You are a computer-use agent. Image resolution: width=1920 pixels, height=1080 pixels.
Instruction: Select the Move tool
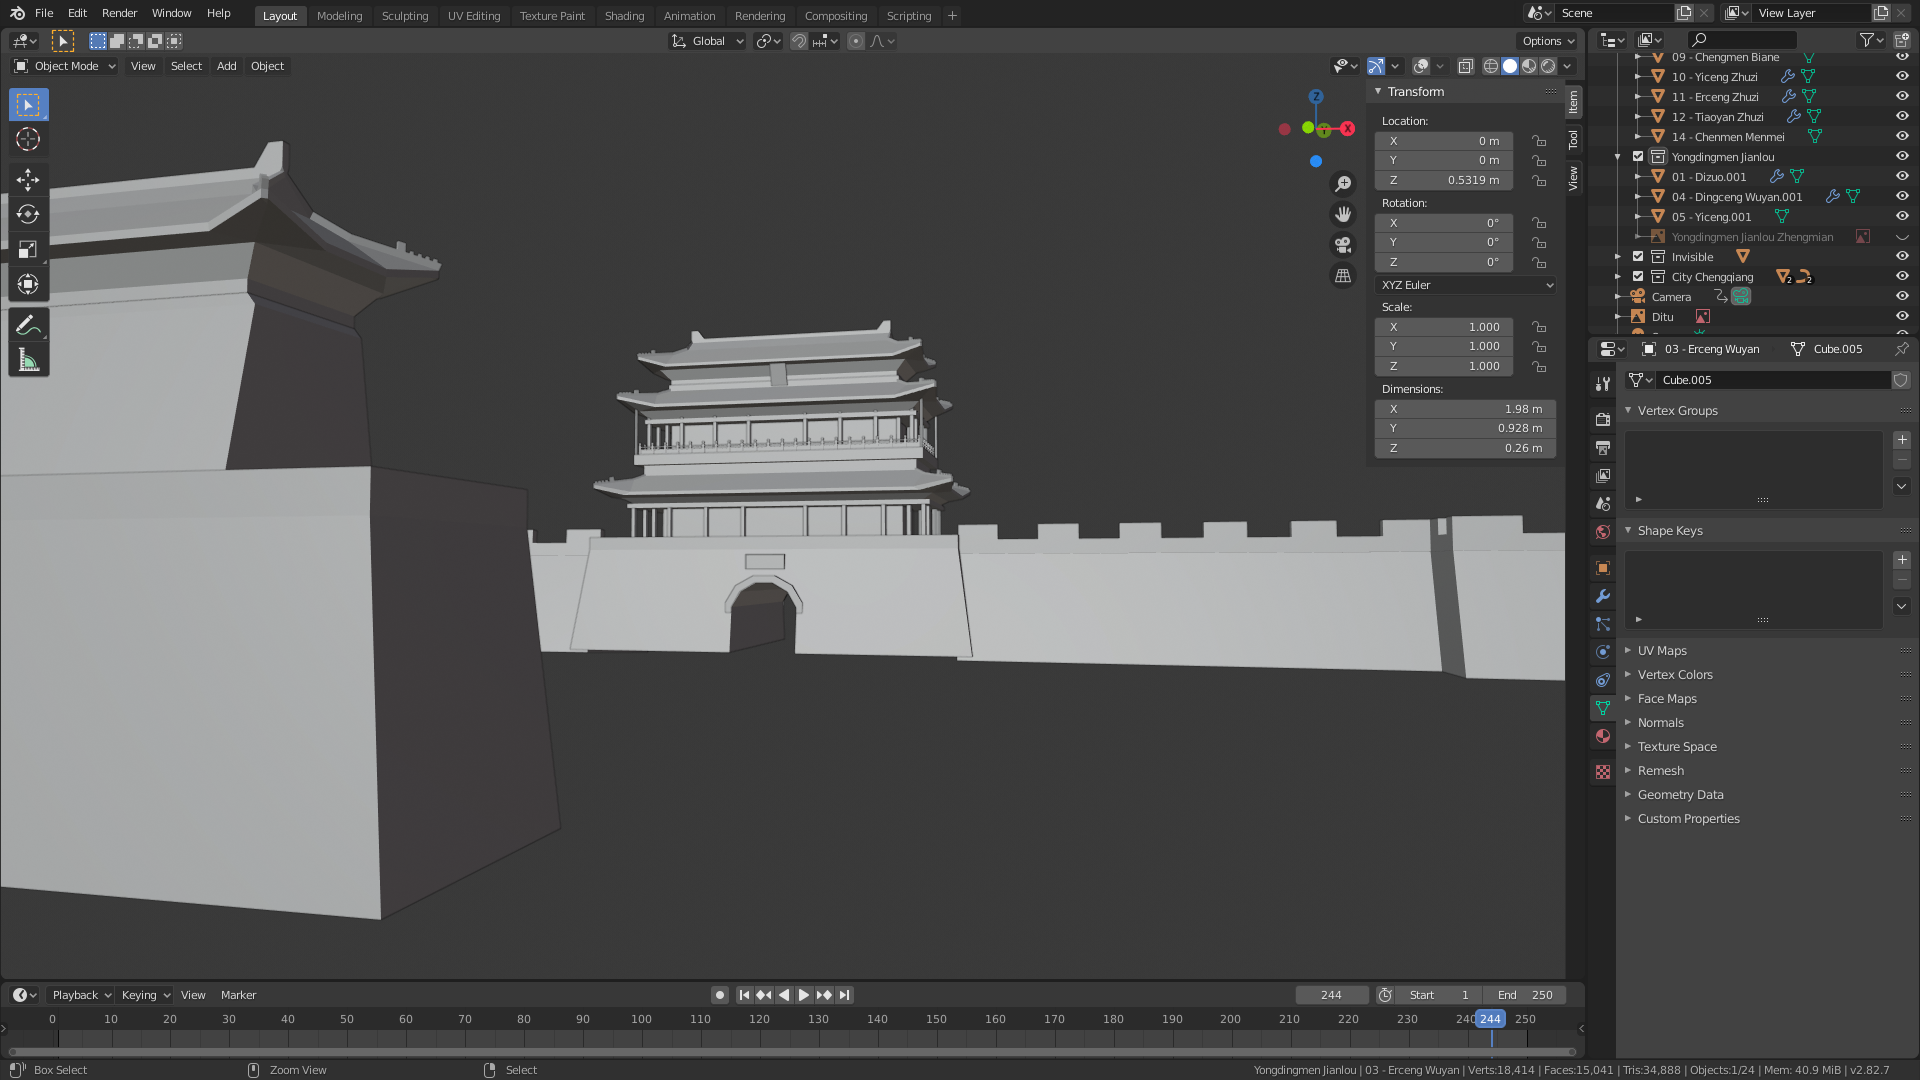pyautogui.click(x=28, y=179)
